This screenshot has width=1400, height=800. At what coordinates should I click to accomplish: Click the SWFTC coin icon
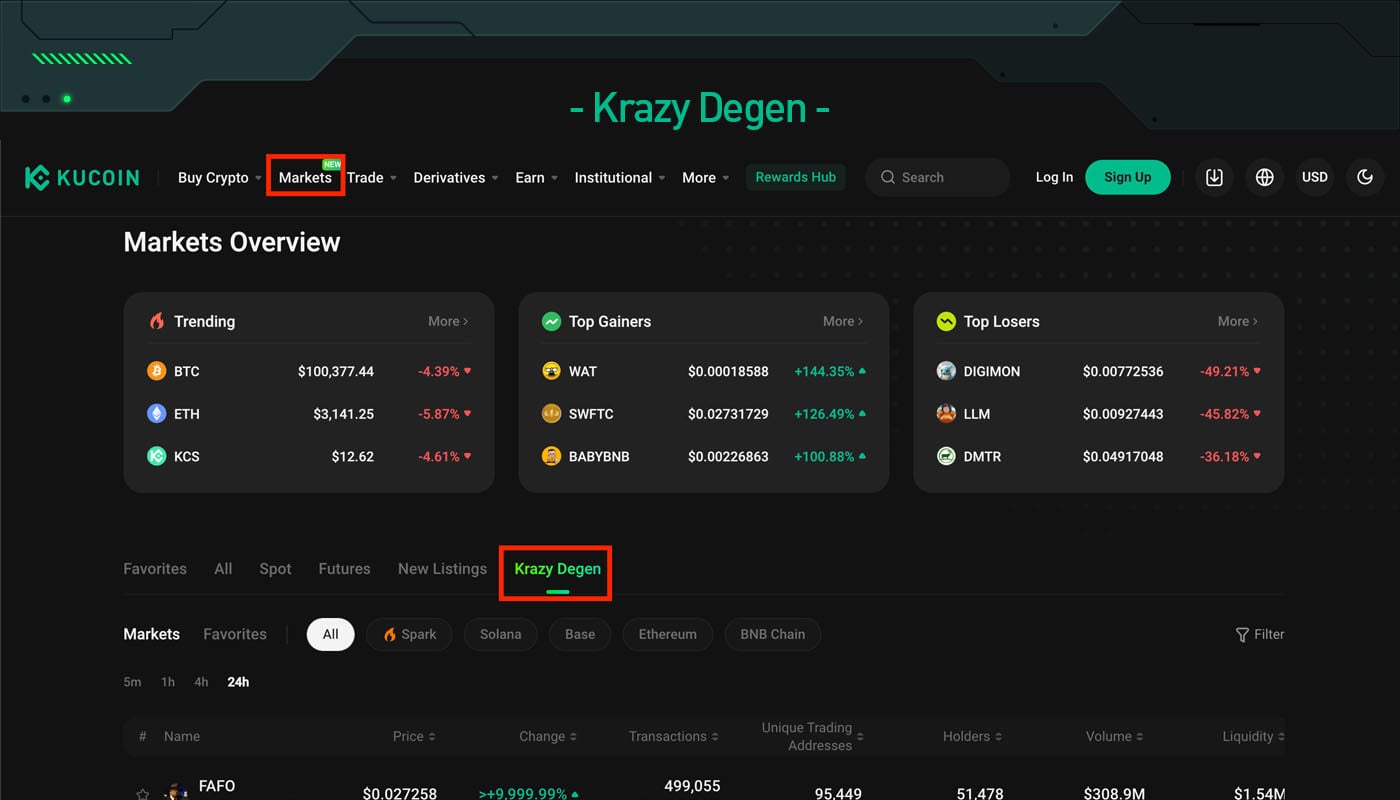551,414
